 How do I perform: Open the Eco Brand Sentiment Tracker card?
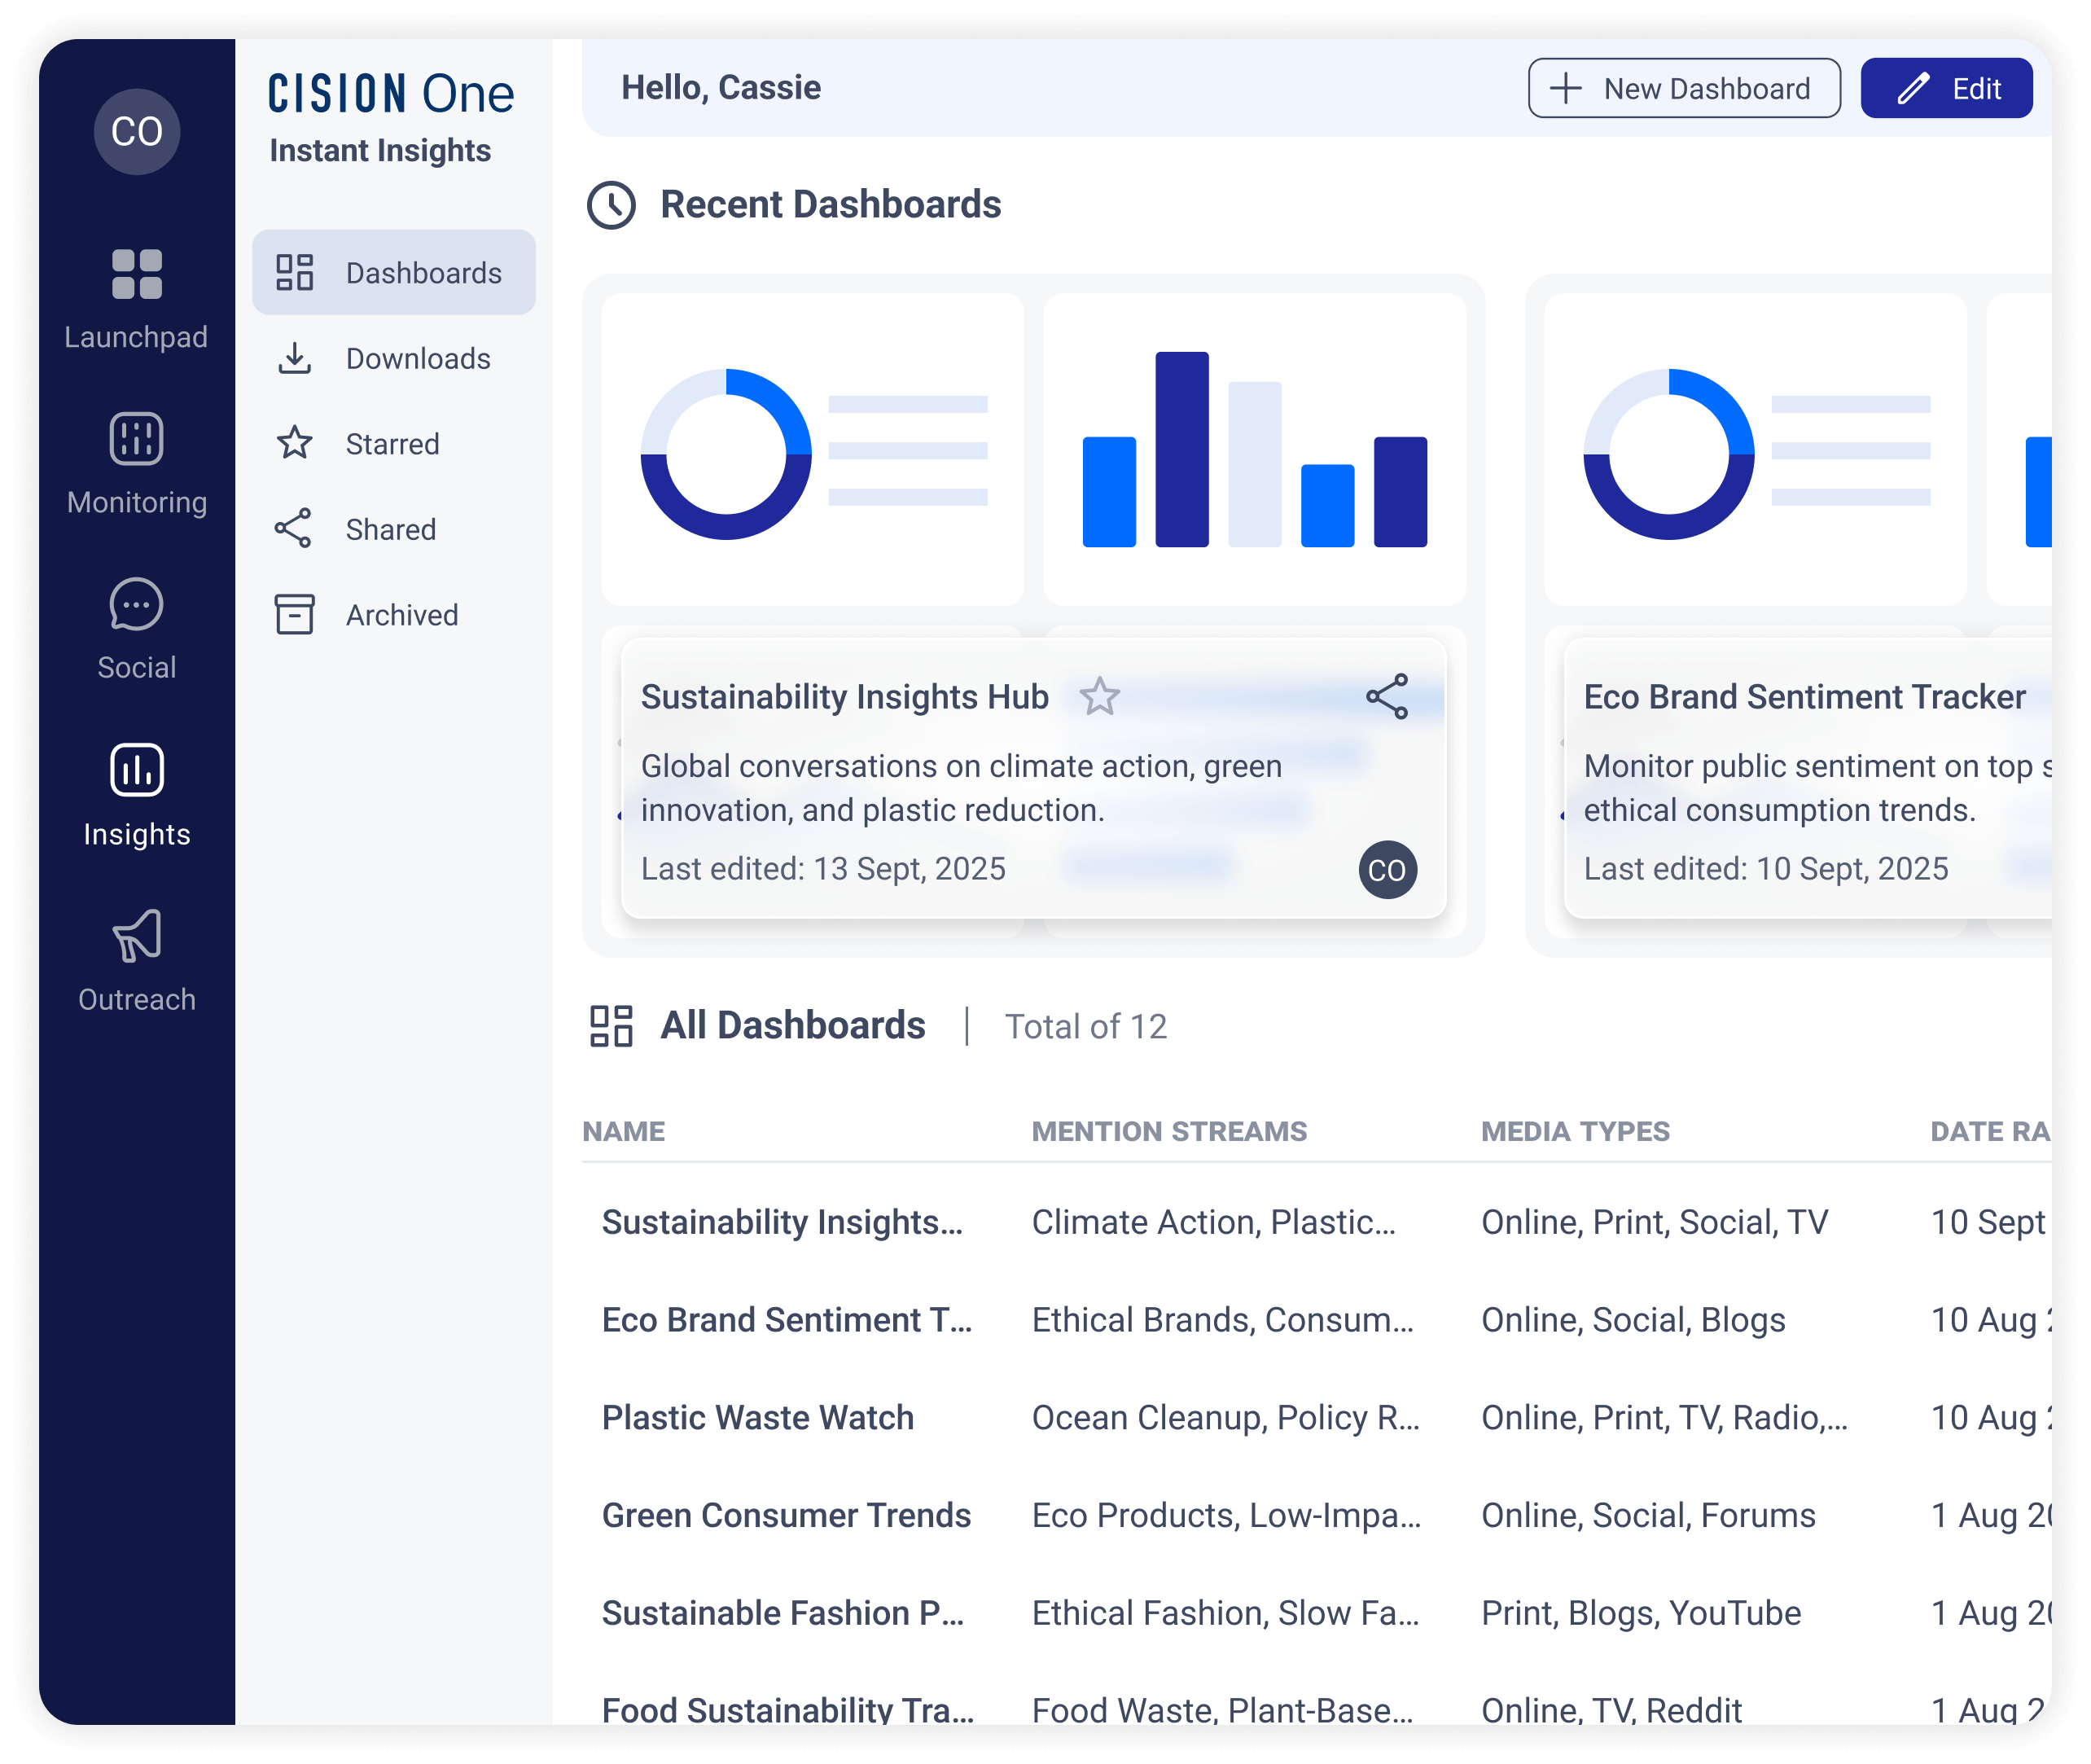[x=1804, y=697]
